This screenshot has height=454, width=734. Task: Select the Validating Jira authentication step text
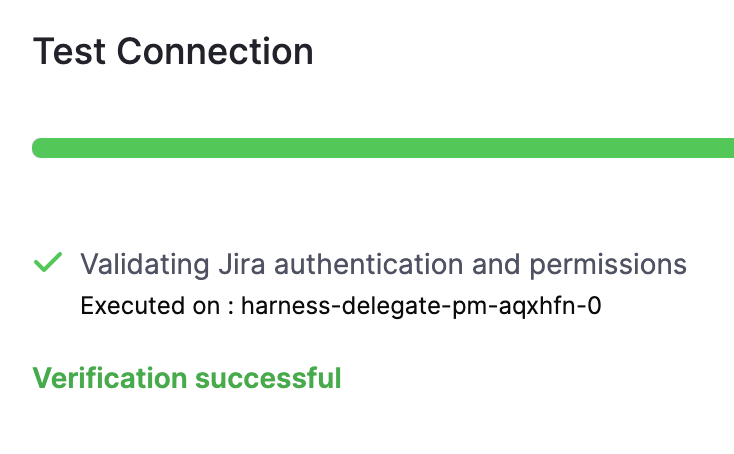[383, 264]
